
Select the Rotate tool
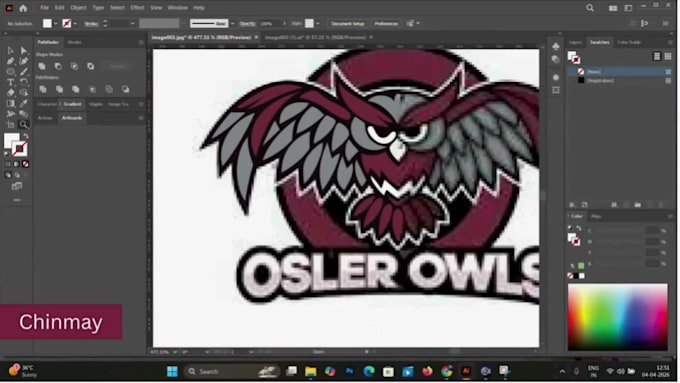[23, 82]
